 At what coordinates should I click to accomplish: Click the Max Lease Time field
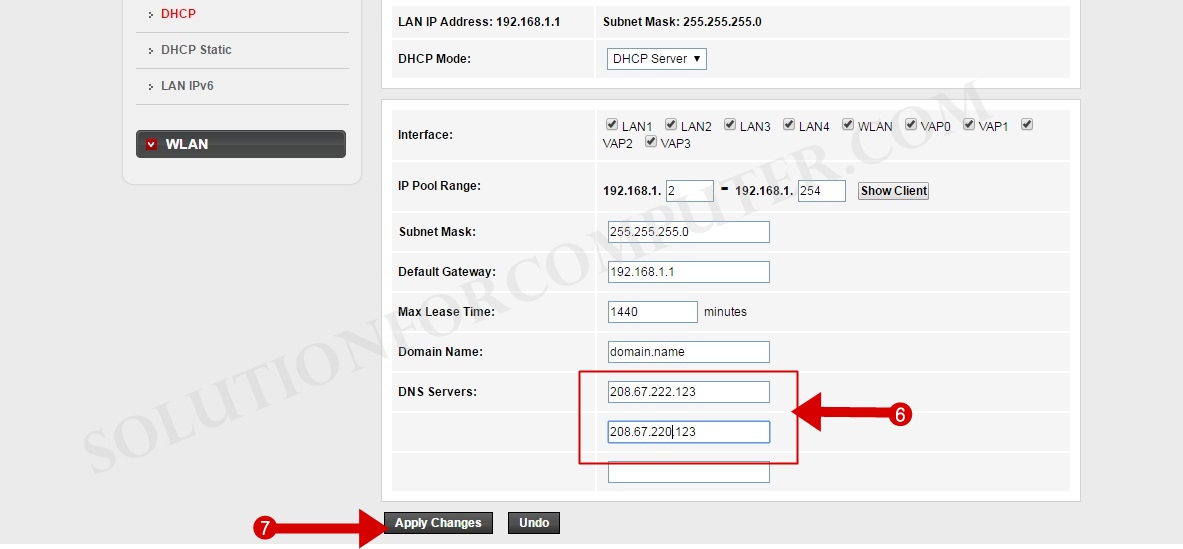[653, 312]
